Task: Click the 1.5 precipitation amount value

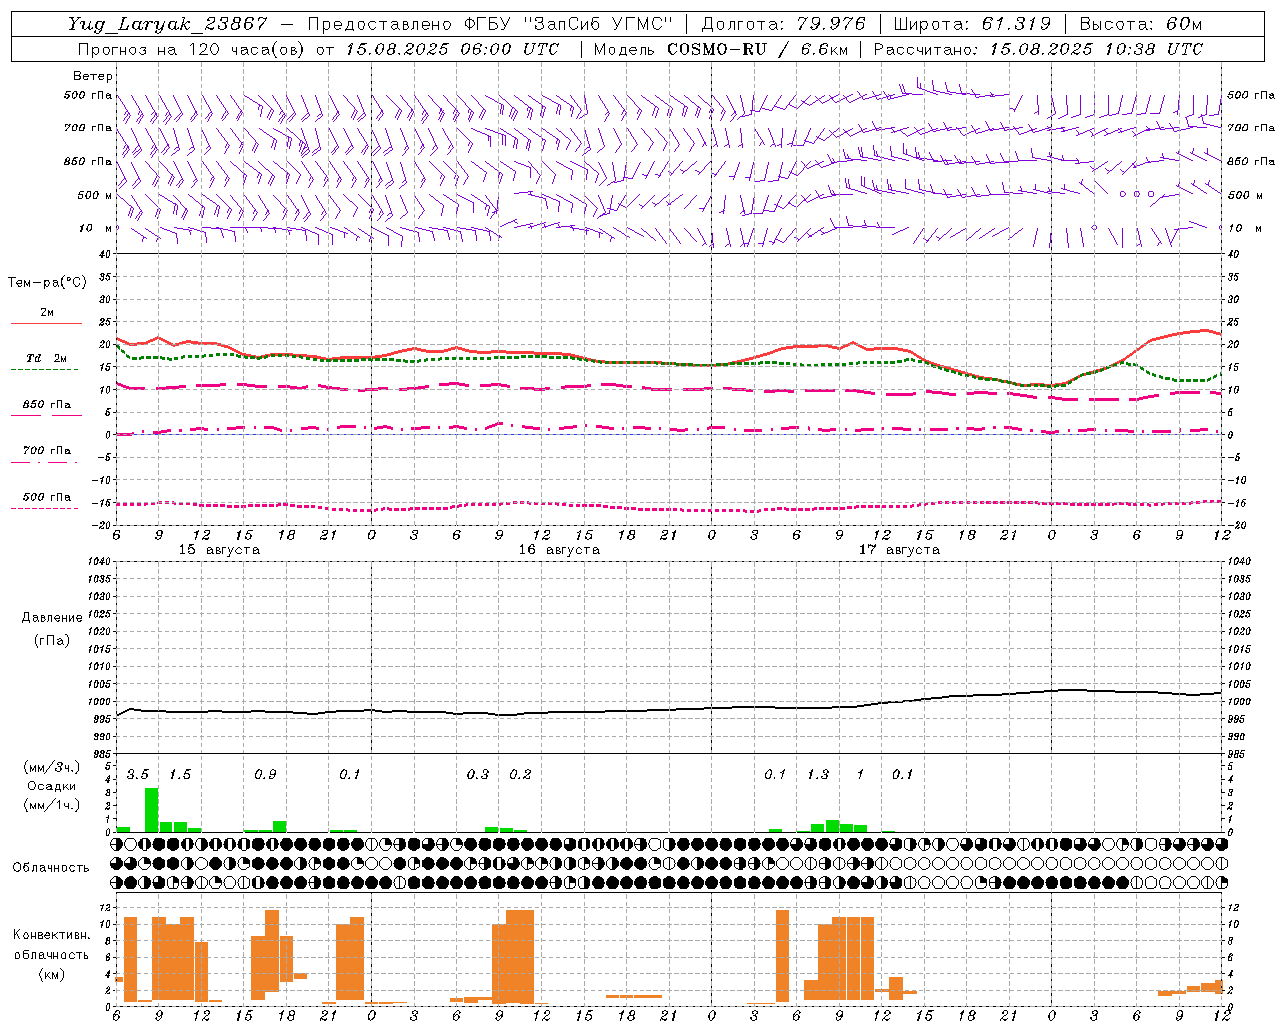Action: pyautogui.click(x=180, y=775)
